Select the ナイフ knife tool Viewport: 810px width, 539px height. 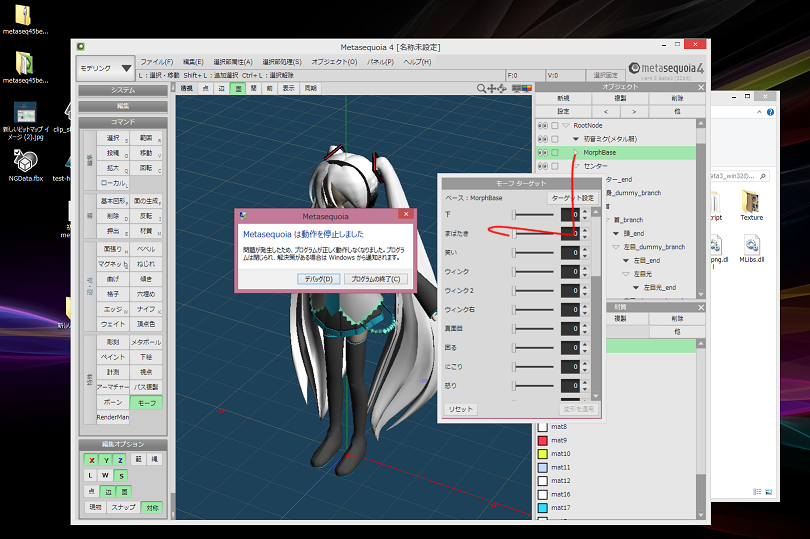coord(146,309)
